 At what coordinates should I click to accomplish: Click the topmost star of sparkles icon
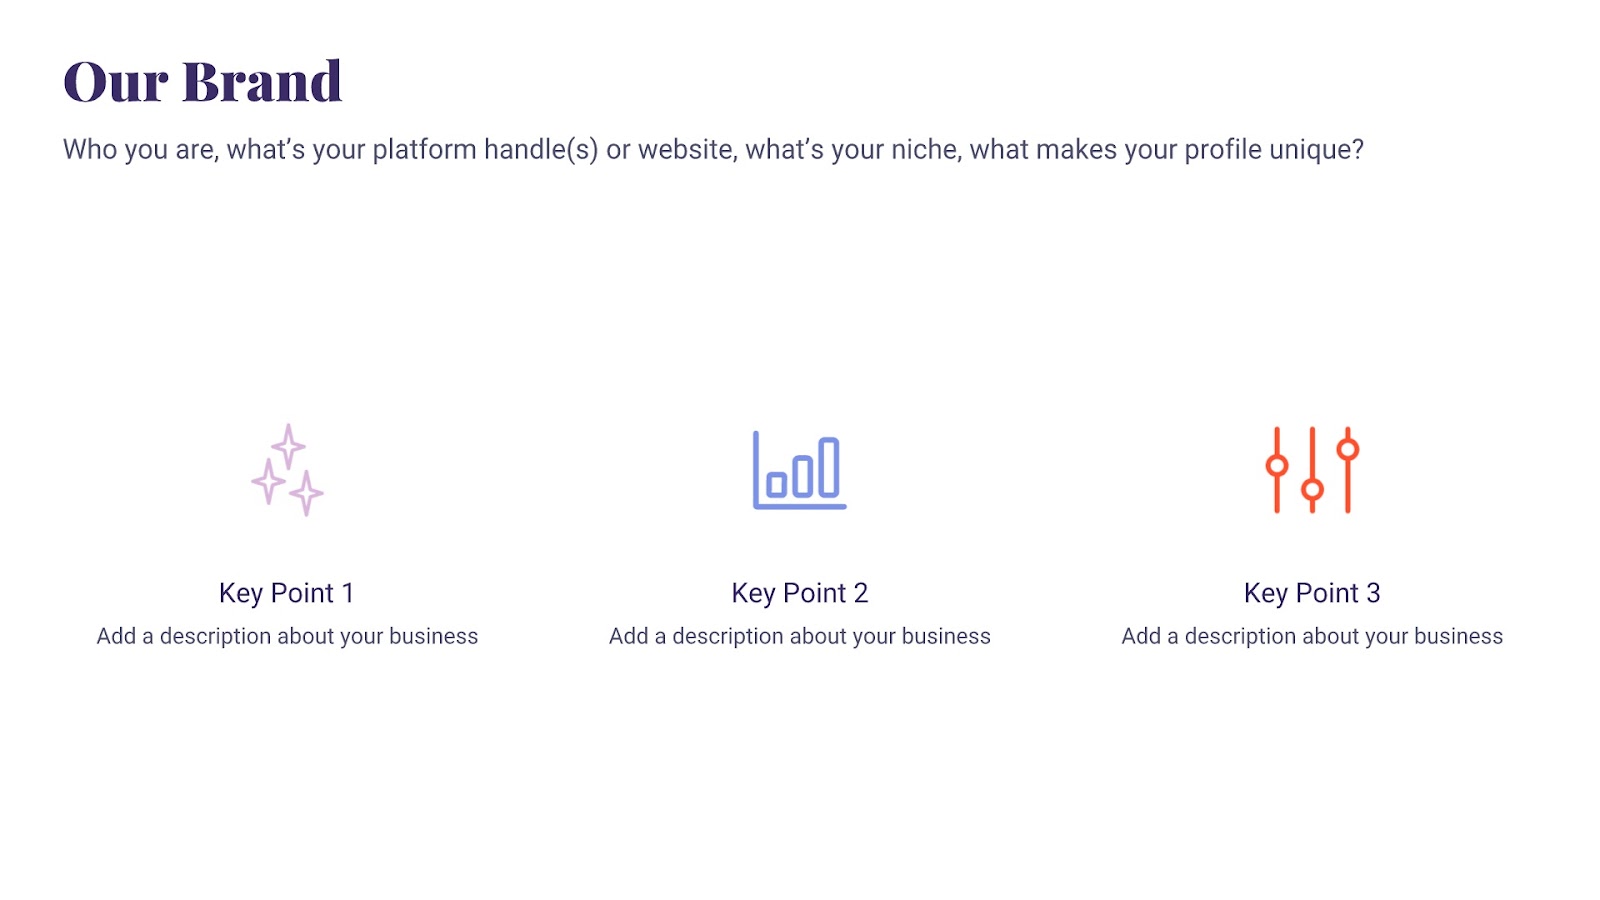tap(288, 446)
